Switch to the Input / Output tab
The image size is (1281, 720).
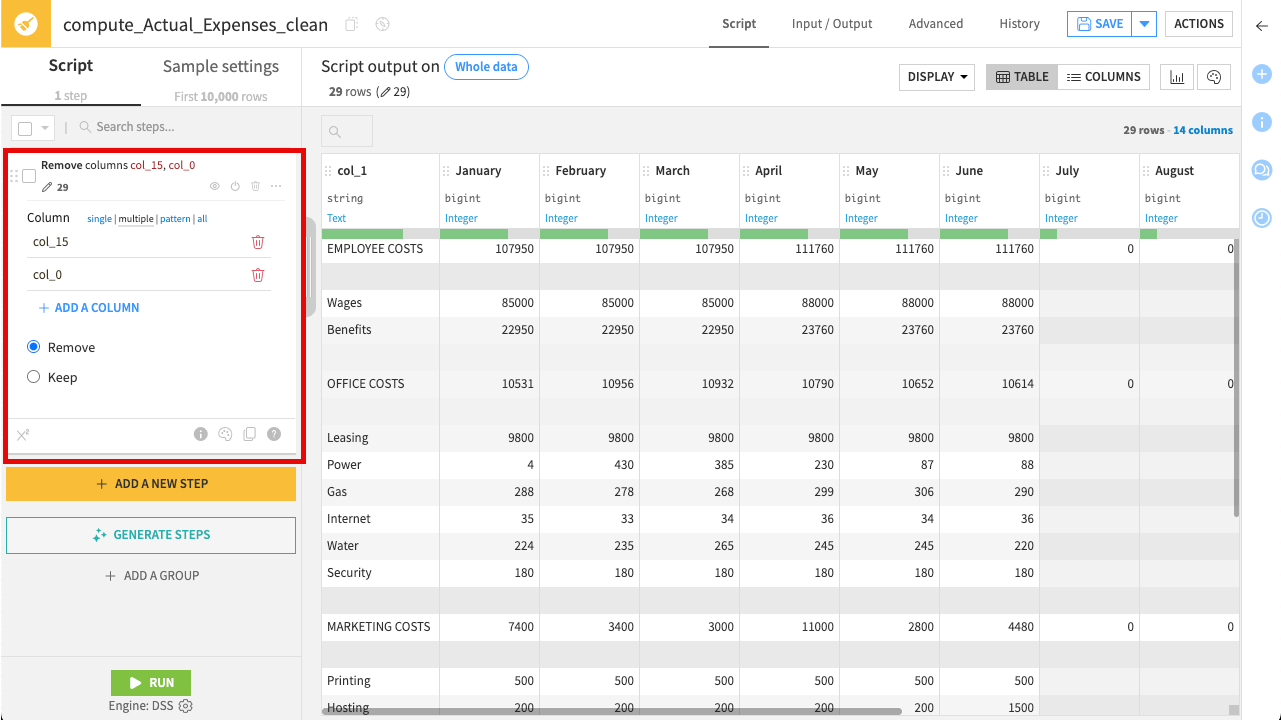(831, 24)
